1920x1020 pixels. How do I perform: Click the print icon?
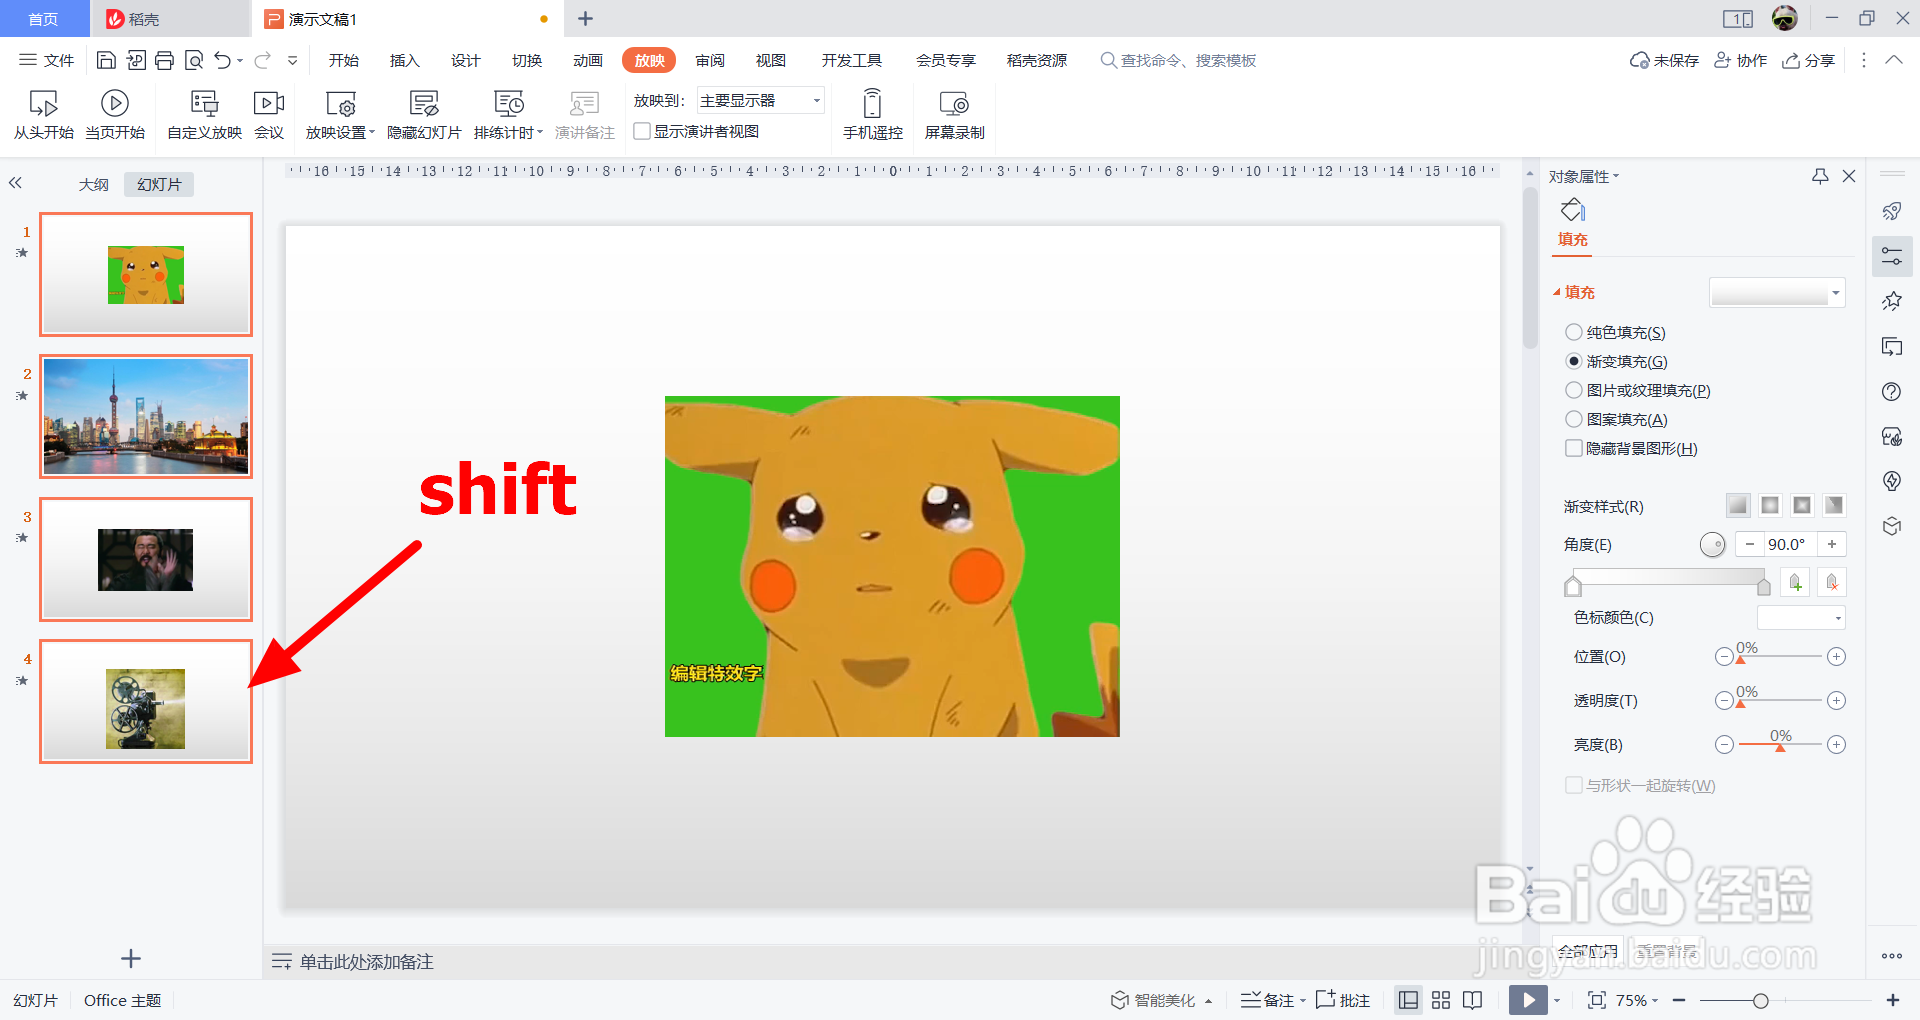click(165, 61)
